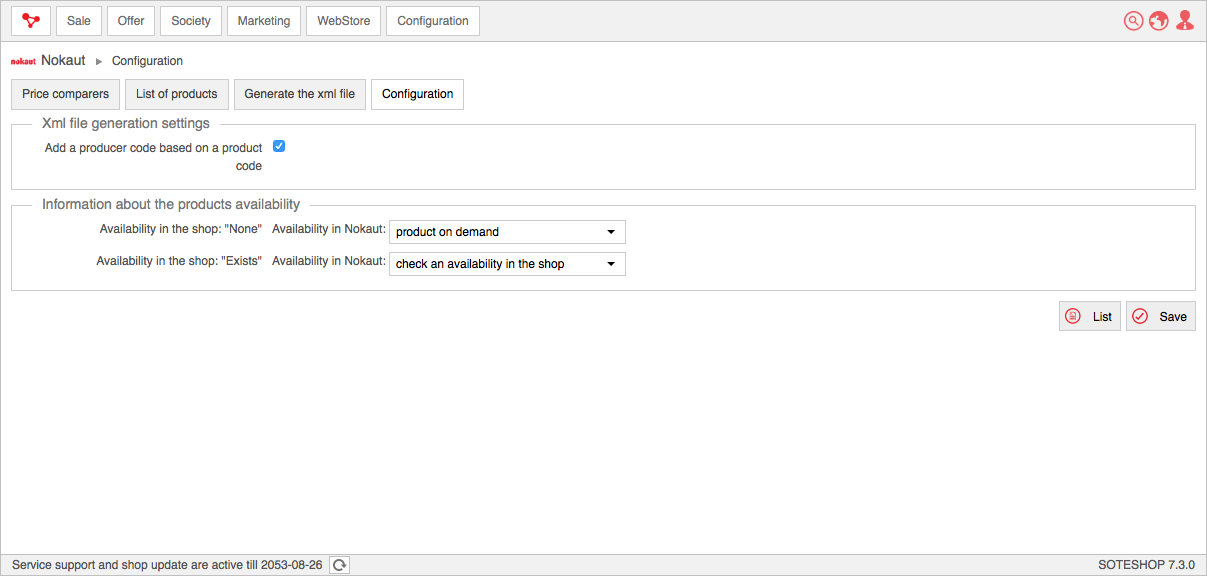
Task: Open the globe language icon
Action: (x=1159, y=21)
